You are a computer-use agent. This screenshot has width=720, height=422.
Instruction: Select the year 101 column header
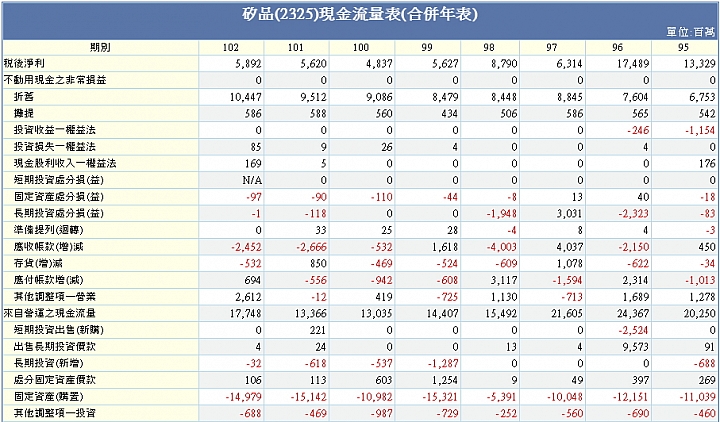pyautogui.click(x=296, y=47)
